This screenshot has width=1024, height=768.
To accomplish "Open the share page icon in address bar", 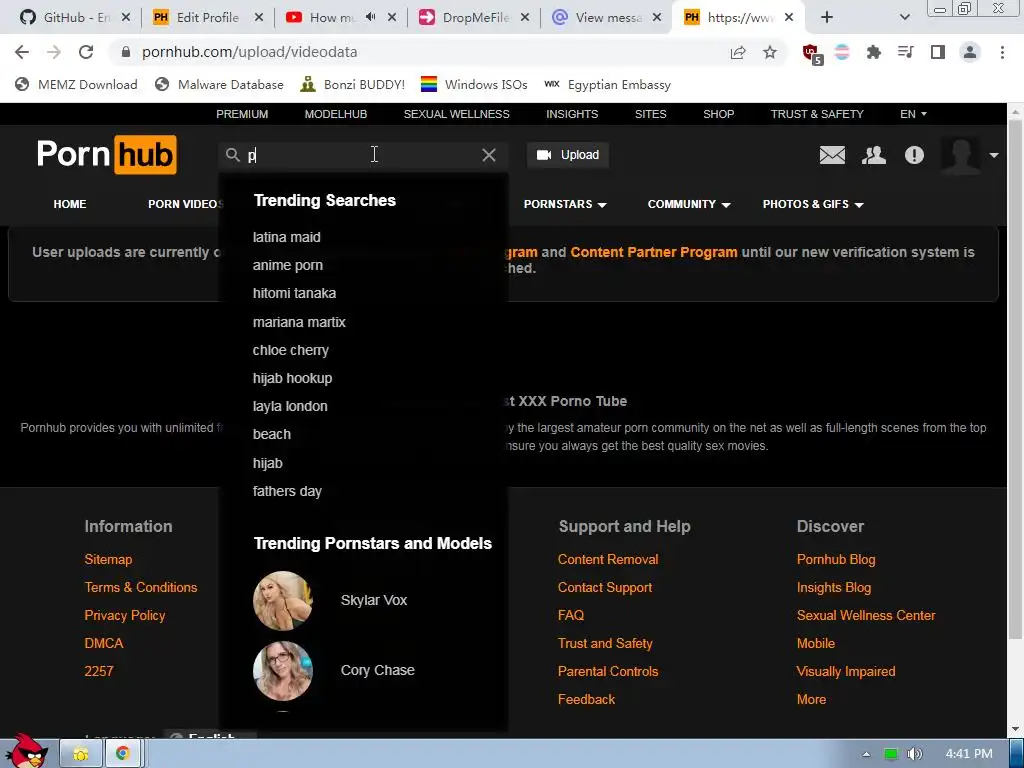I will tap(738, 52).
